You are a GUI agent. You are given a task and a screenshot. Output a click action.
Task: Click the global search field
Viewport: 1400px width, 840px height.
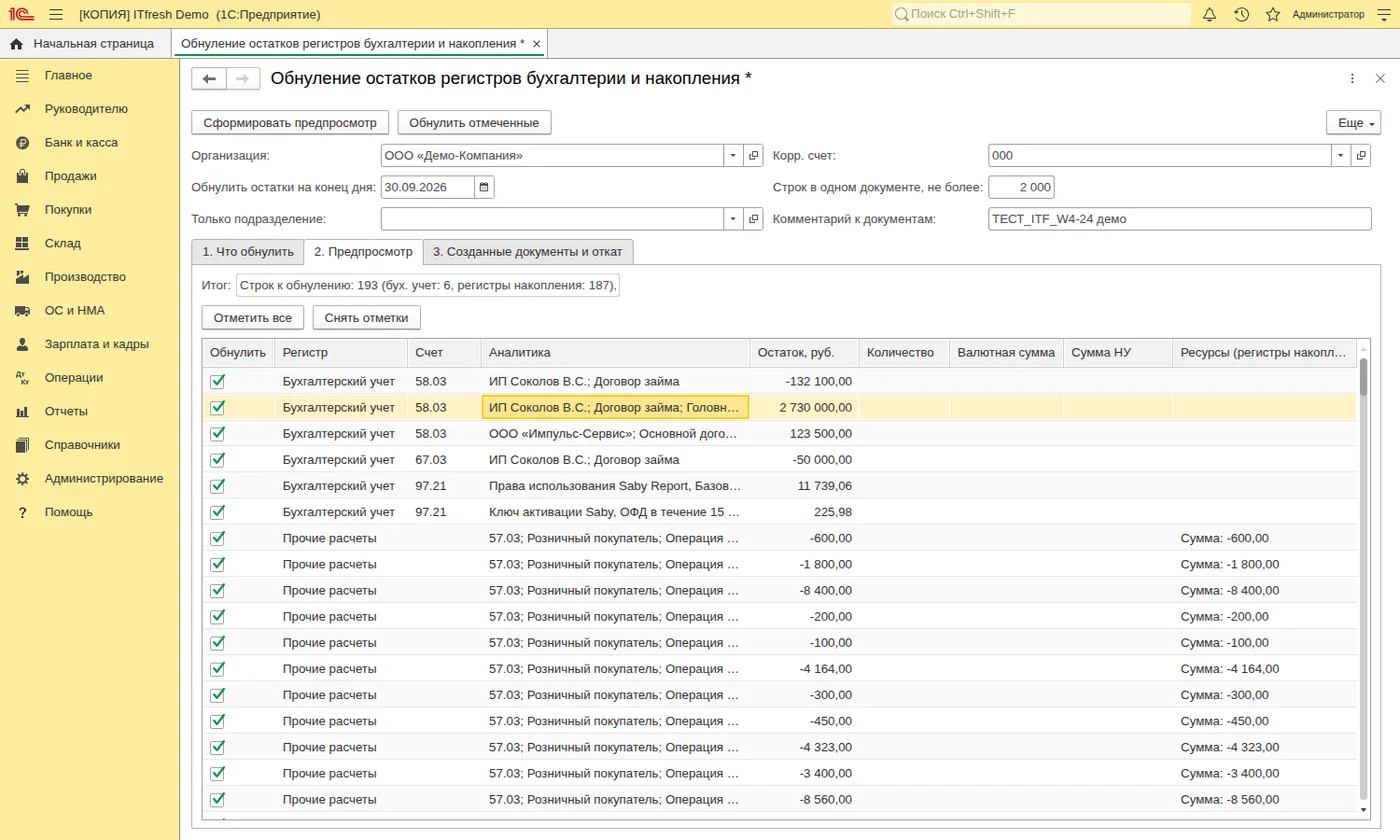(x=1042, y=14)
